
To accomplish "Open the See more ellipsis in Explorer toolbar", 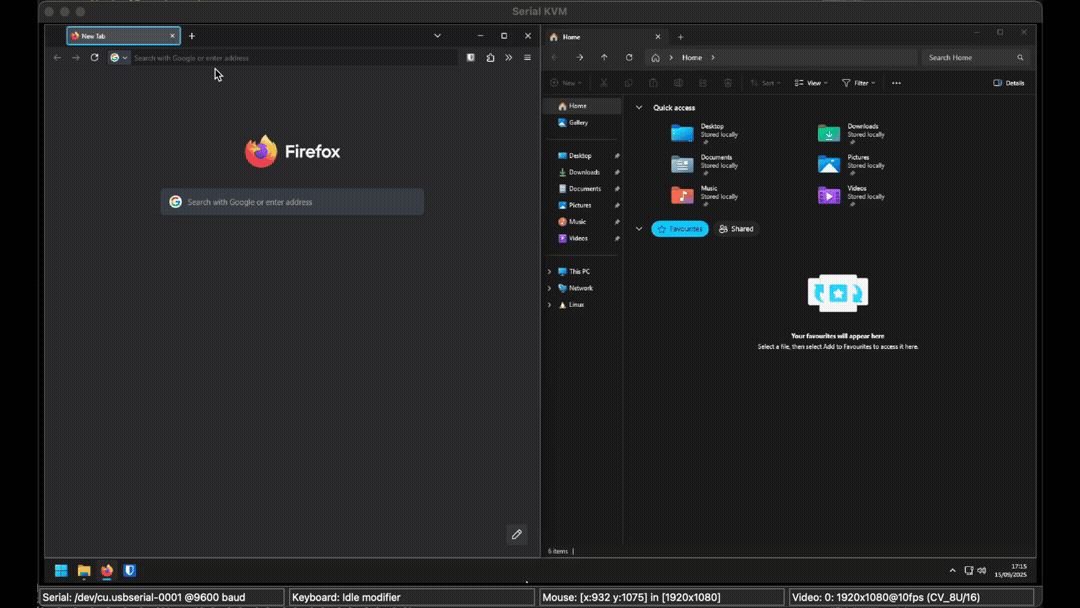I will pyautogui.click(x=896, y=83).
